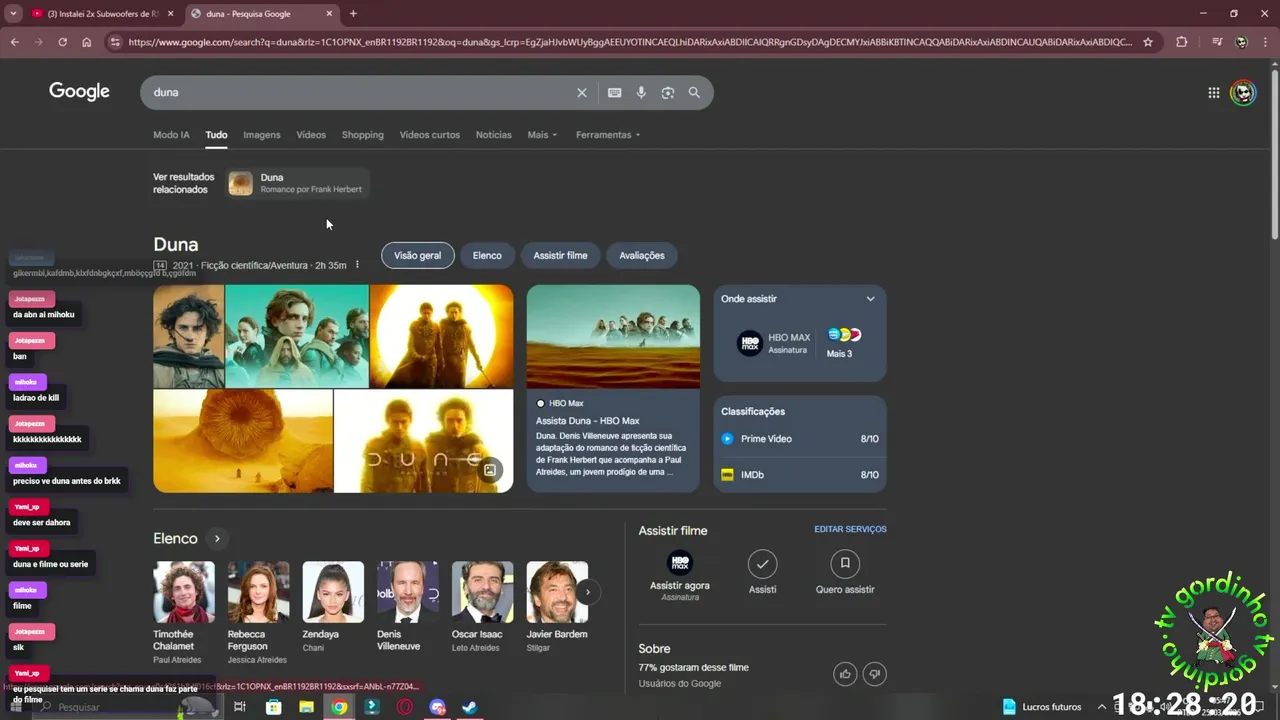This screenshot has height=720, width=1280.
Task: Start voice search with the microphone icon
Action: coord(641,93)
